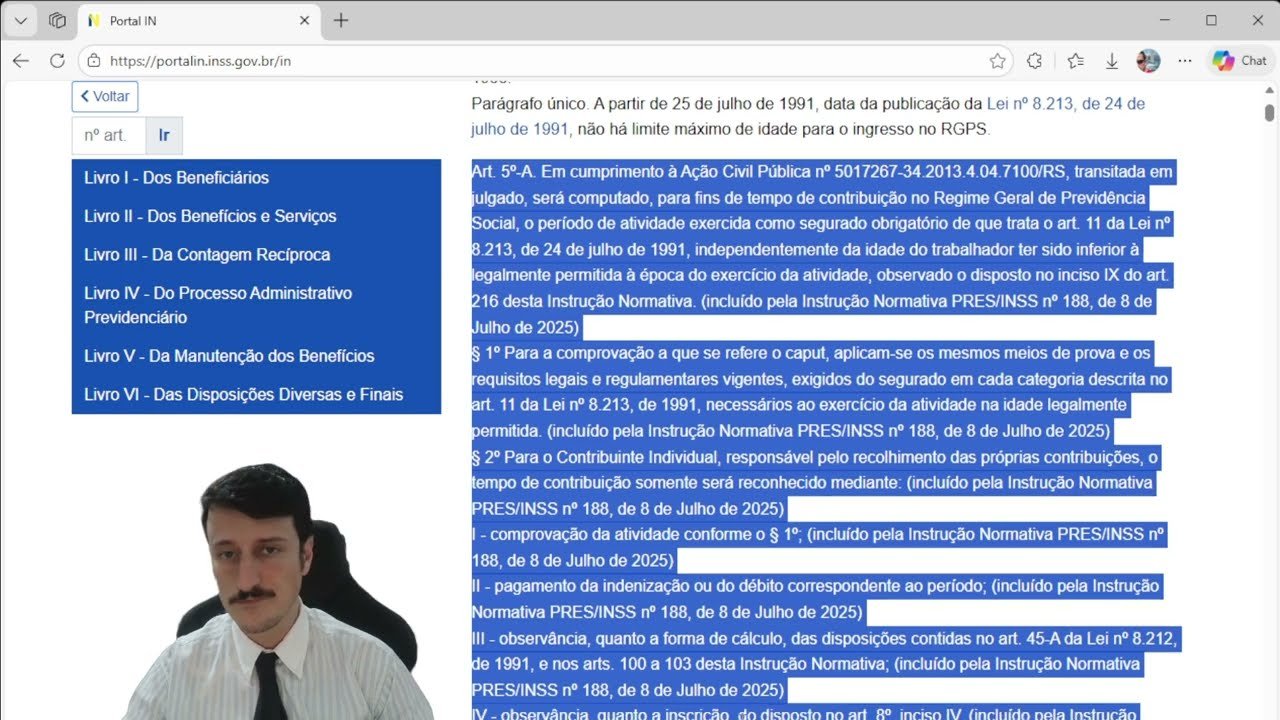Close the Portal IN tab

[x=305, y=20]
